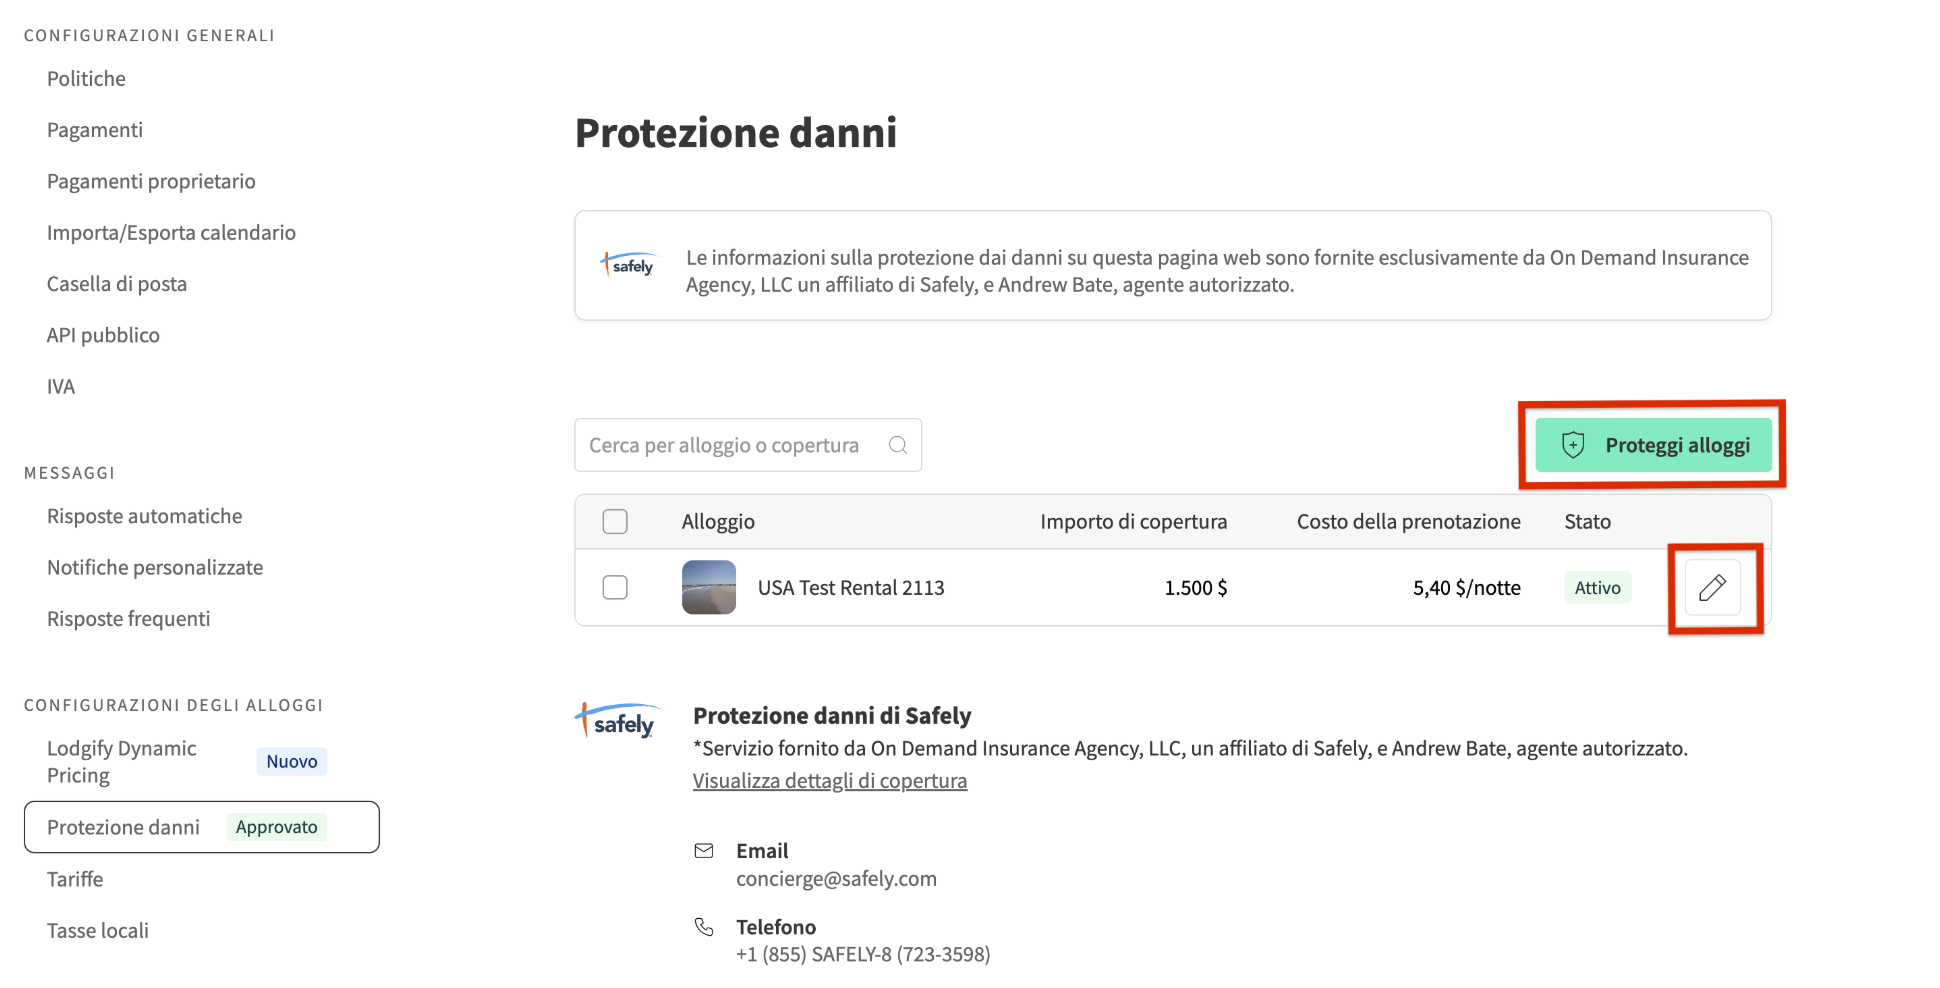Click the telephone icon next to Telefono

[704, 926]
